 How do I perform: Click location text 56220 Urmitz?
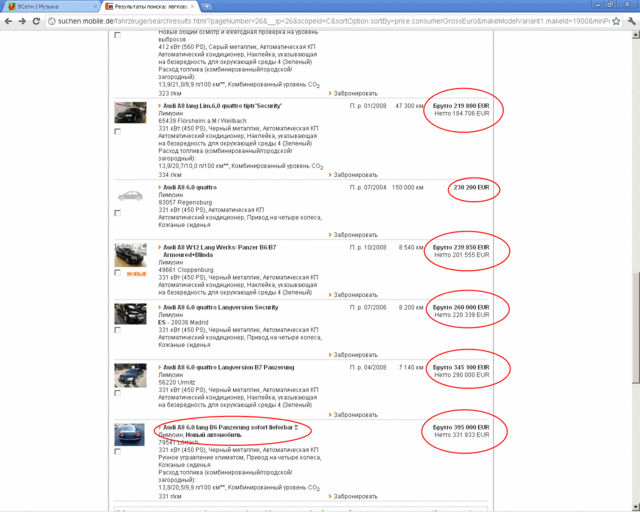177,382
